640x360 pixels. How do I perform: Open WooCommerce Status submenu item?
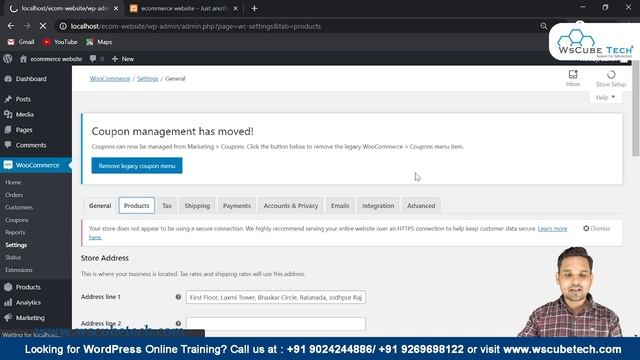pyautogui.click(x=13, y=258)
